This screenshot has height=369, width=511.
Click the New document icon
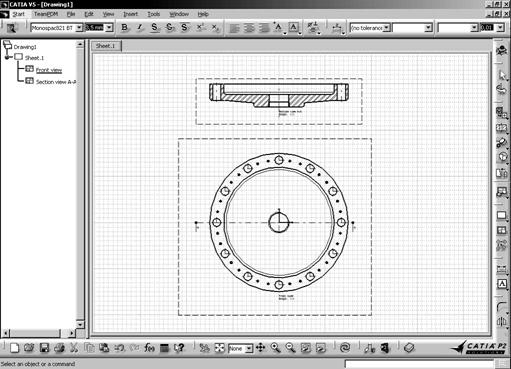coord(14,348)
